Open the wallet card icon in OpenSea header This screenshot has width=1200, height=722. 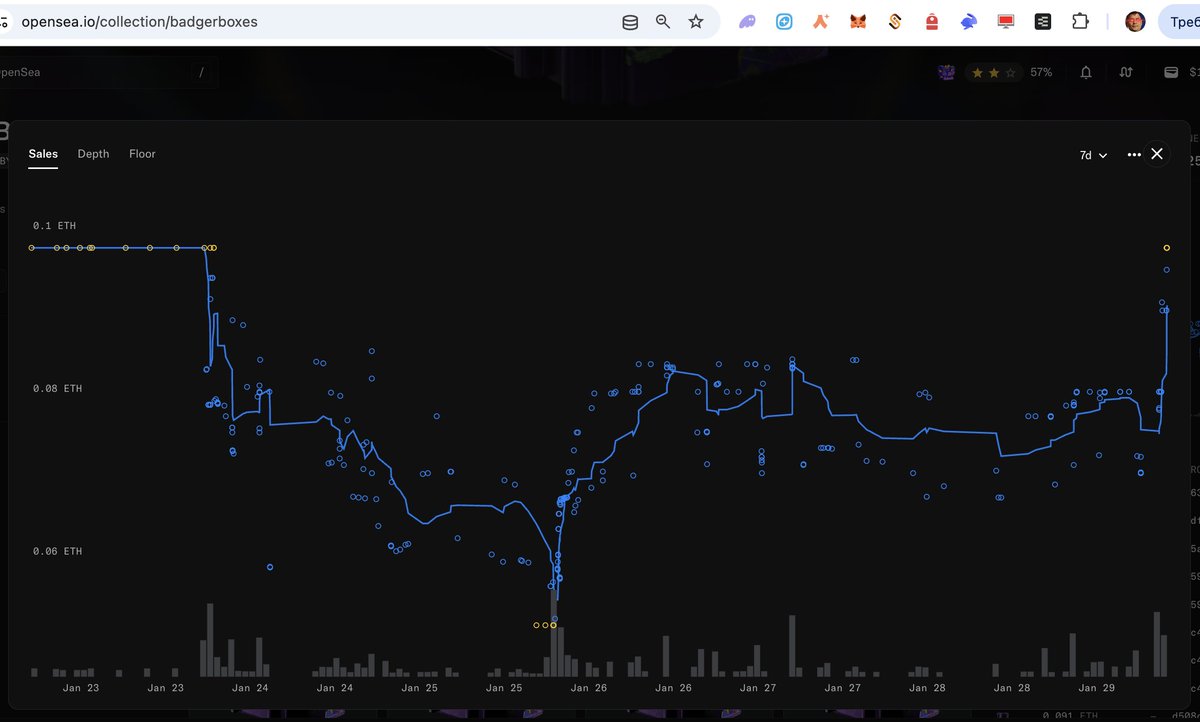coord(1171,72)
